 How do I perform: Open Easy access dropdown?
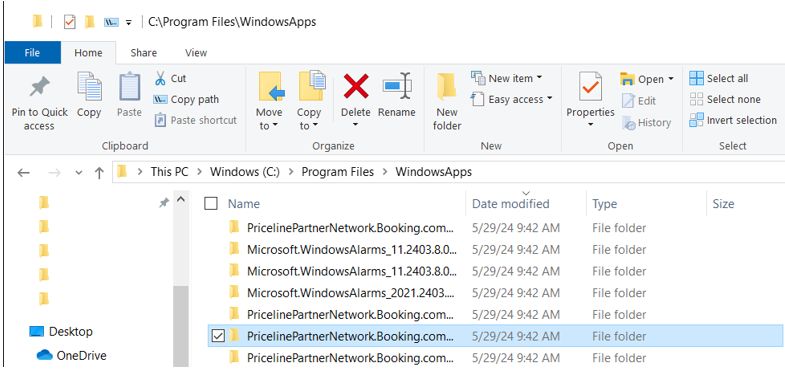[512, 99]
